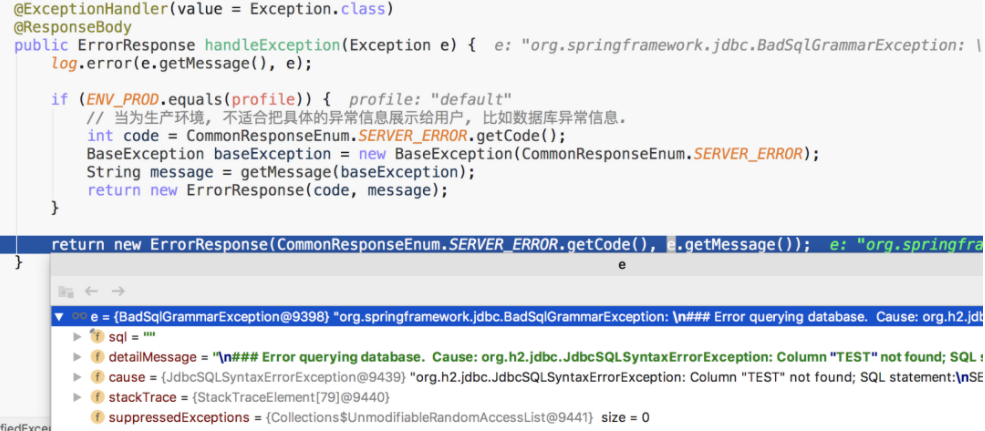
Task: Expand the sql field row
Action: tap(77, 337)
